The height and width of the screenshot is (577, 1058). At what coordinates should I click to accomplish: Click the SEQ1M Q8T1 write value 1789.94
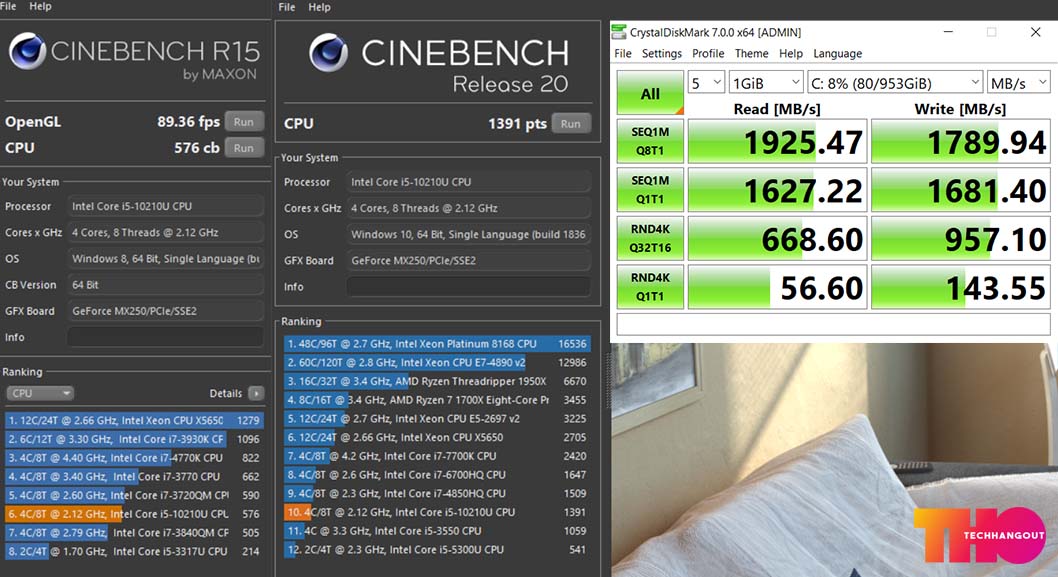click(x=961, y=141)
